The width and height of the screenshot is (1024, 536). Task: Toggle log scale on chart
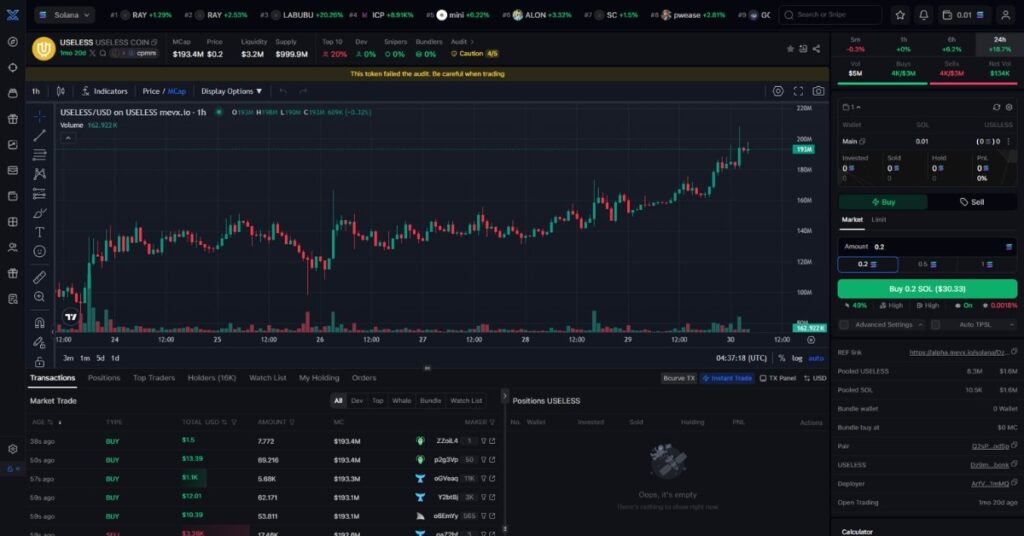tap(797, 358)
